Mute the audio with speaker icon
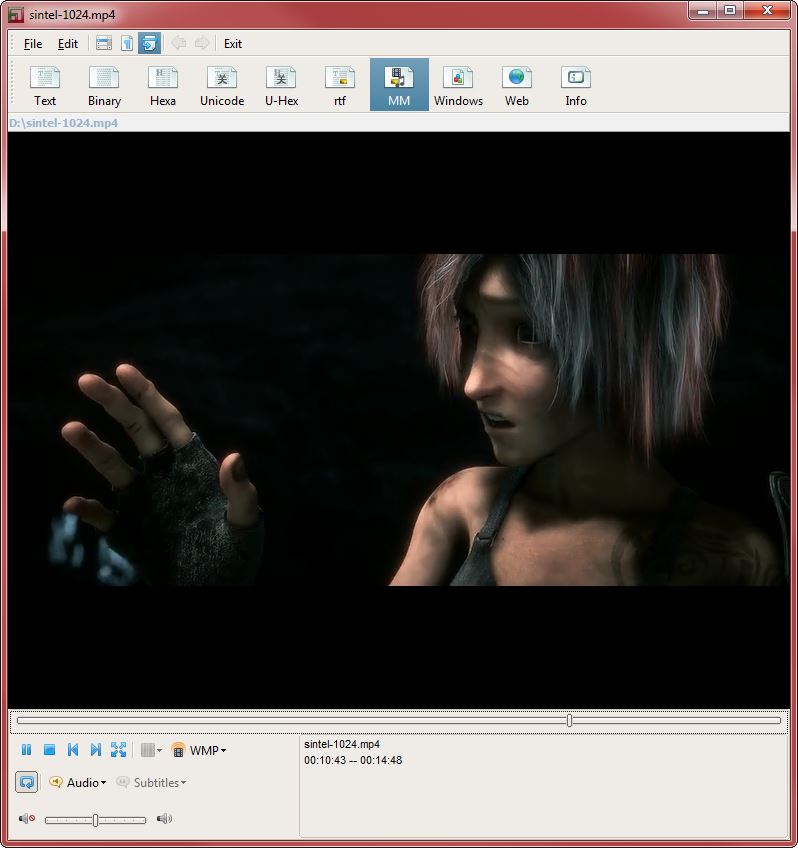Viewport: 798px width, 848px height. [27, 818]
